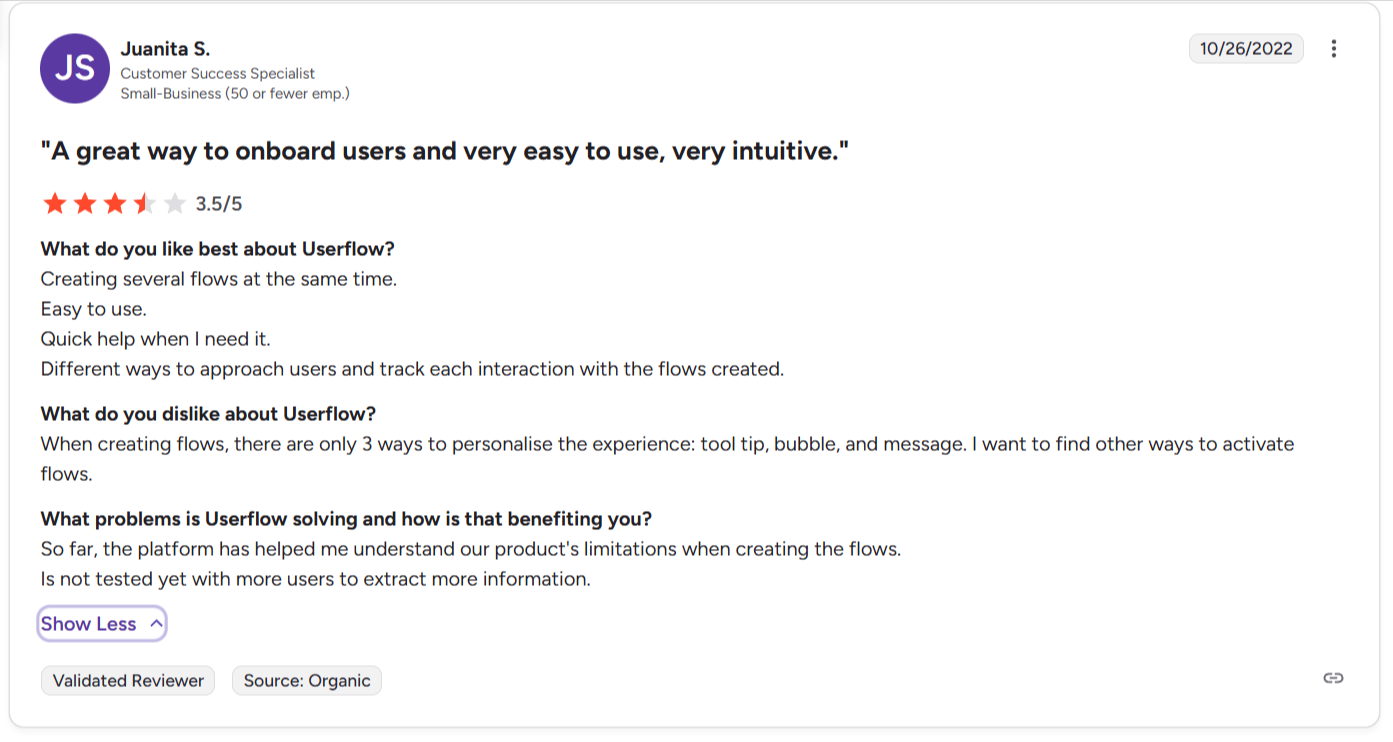Screen dimensions: 1393x742
Task: Click the Show Less chevron arrow
Action: tap(156, 623)
